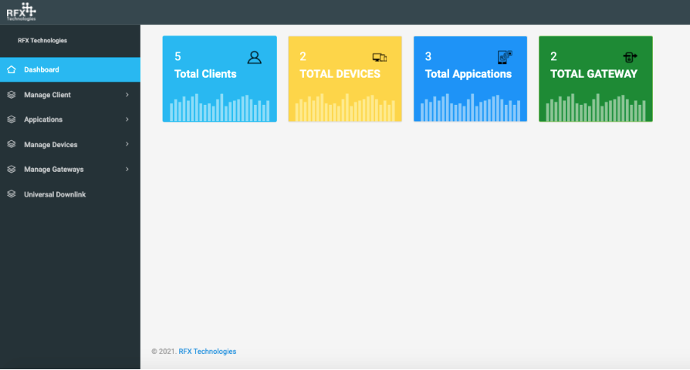This screenshot has width=690, height=370.
Task: Click the Manage Gateways layers icon
Action: pos(11,169)
